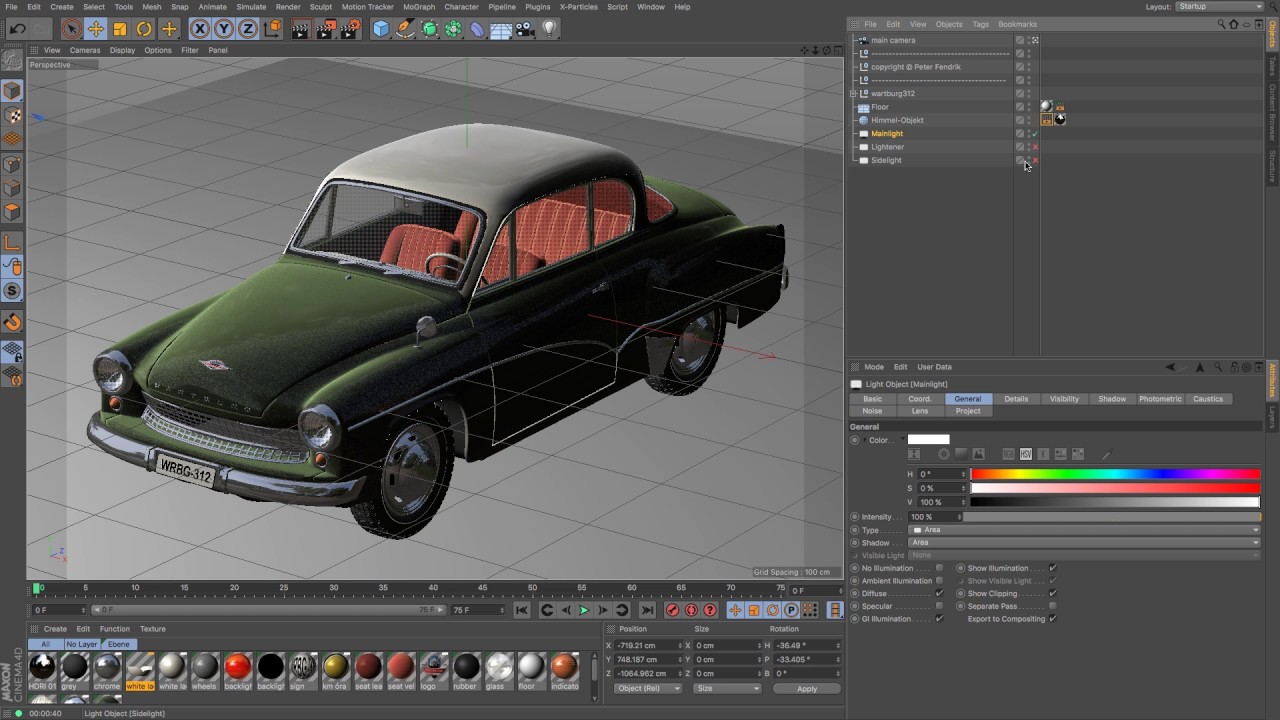Image resolution: width=1280 pixels, height=720 pixels.
Task: Toggle the Show Clipping checkbox
Action: pyautogui.click(x=1053, y=593)
